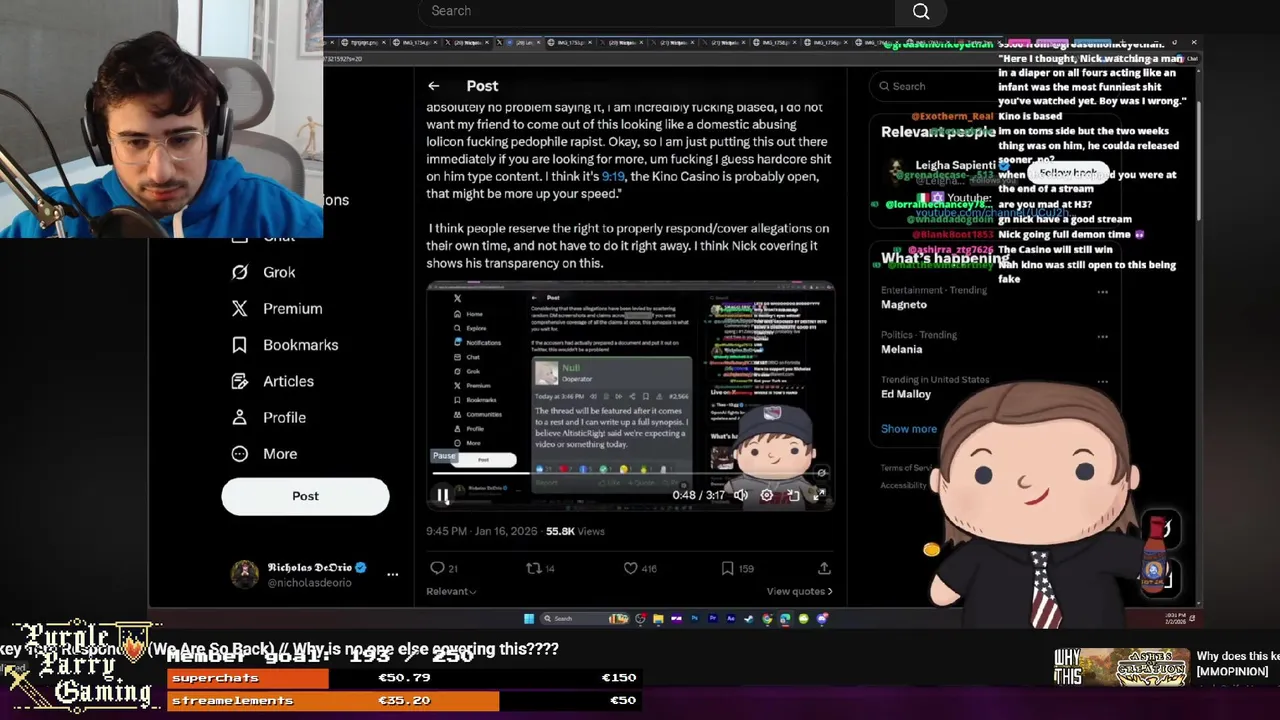Click the top search magnifier button
1280x720 pixels.
click(921, 11)
